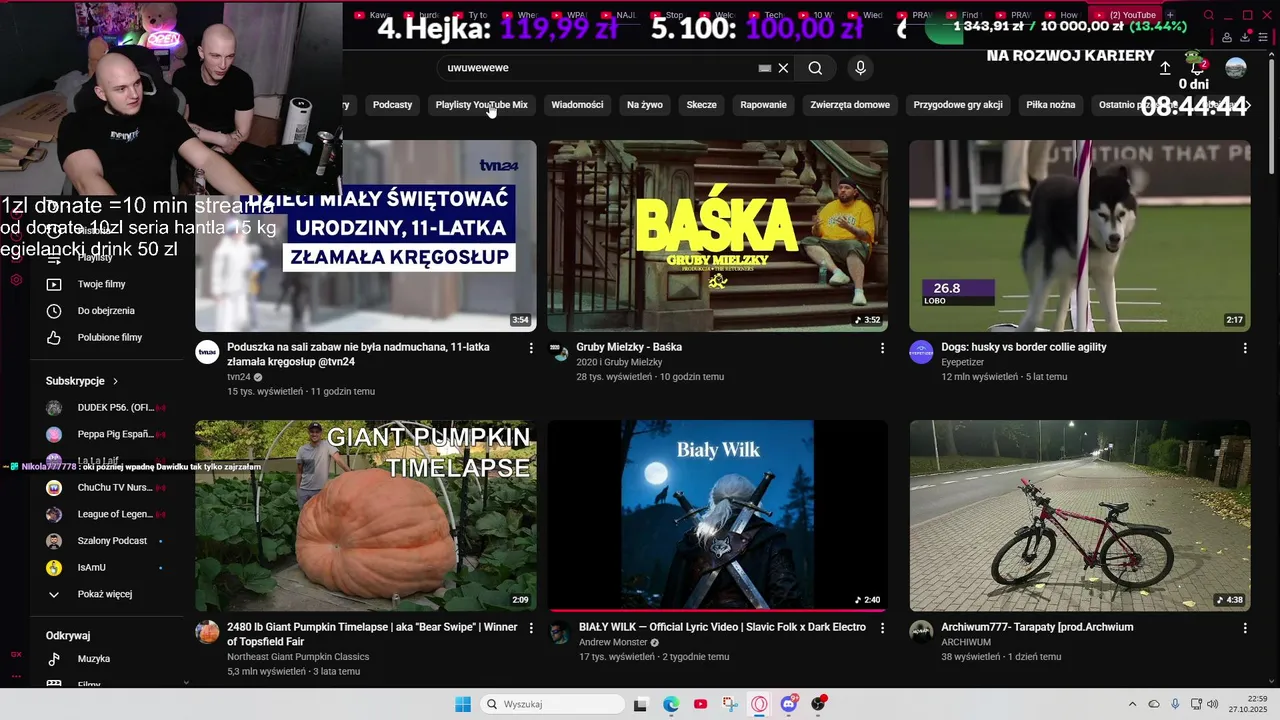Click Archiwum777- Tarapaty video title
The image size is (1280, 720).
[x=1037, y=627]
